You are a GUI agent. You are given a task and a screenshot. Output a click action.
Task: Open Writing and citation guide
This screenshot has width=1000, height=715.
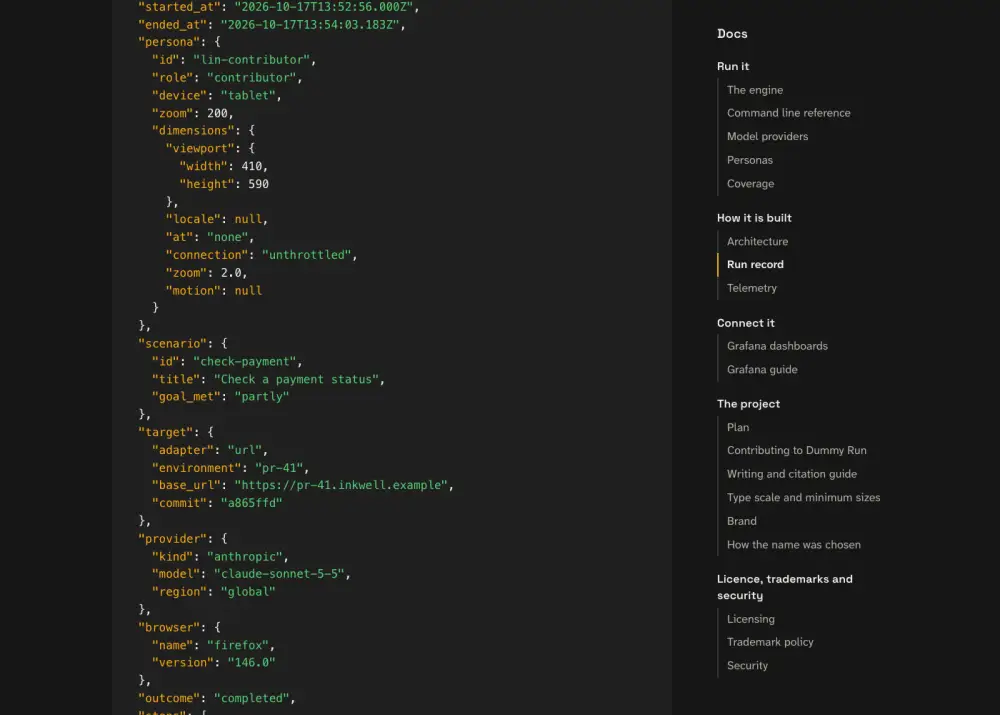tap(791, 474)
